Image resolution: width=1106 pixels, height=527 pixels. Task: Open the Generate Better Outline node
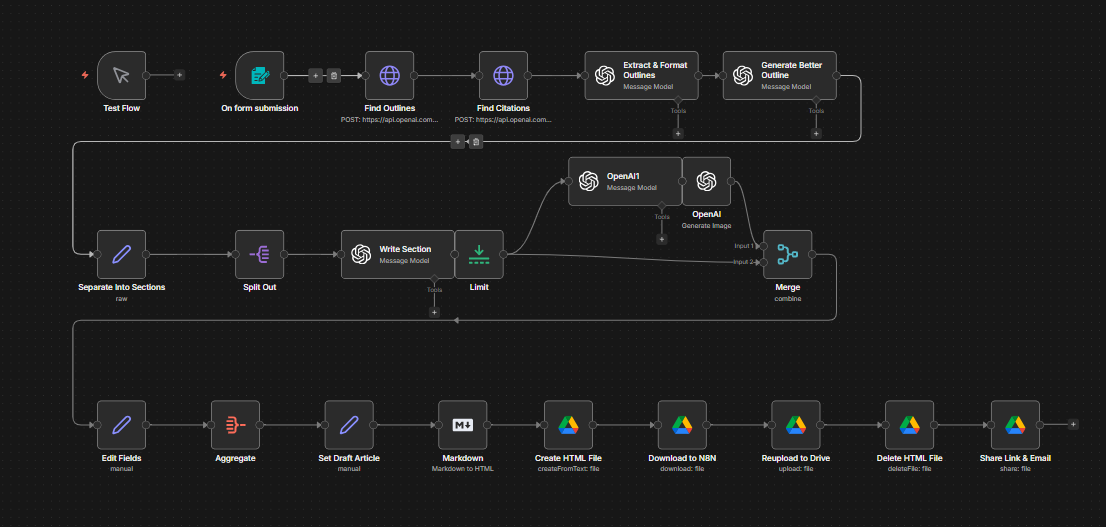point(779,75)
